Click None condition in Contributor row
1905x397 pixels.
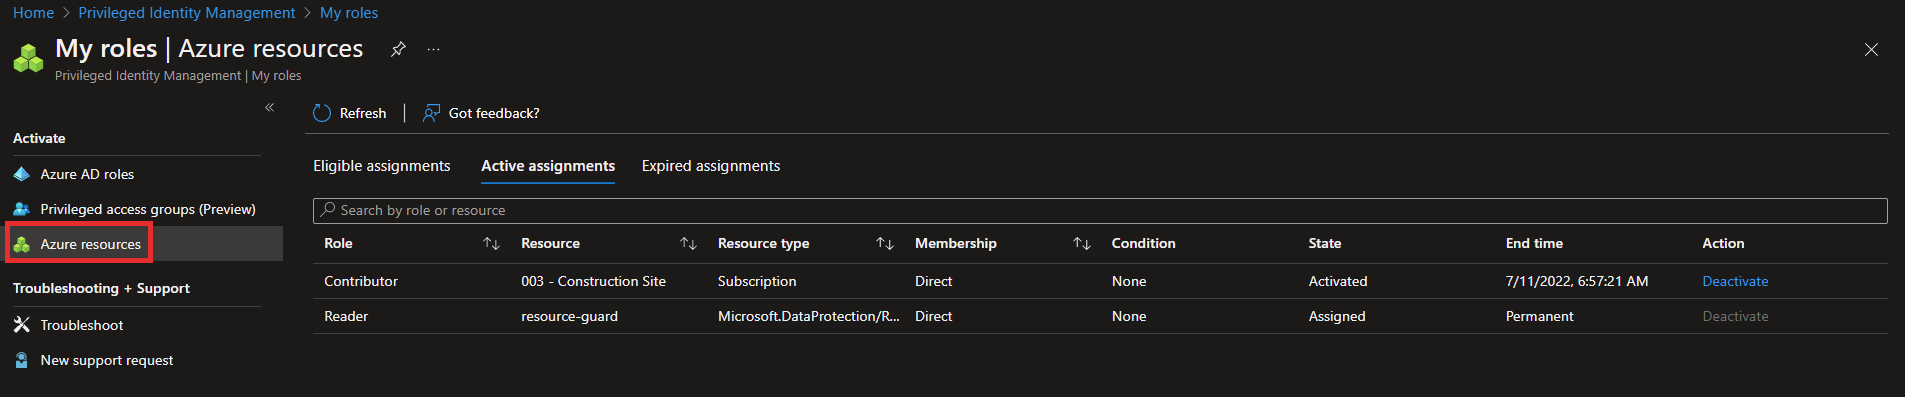(1129, 281)
